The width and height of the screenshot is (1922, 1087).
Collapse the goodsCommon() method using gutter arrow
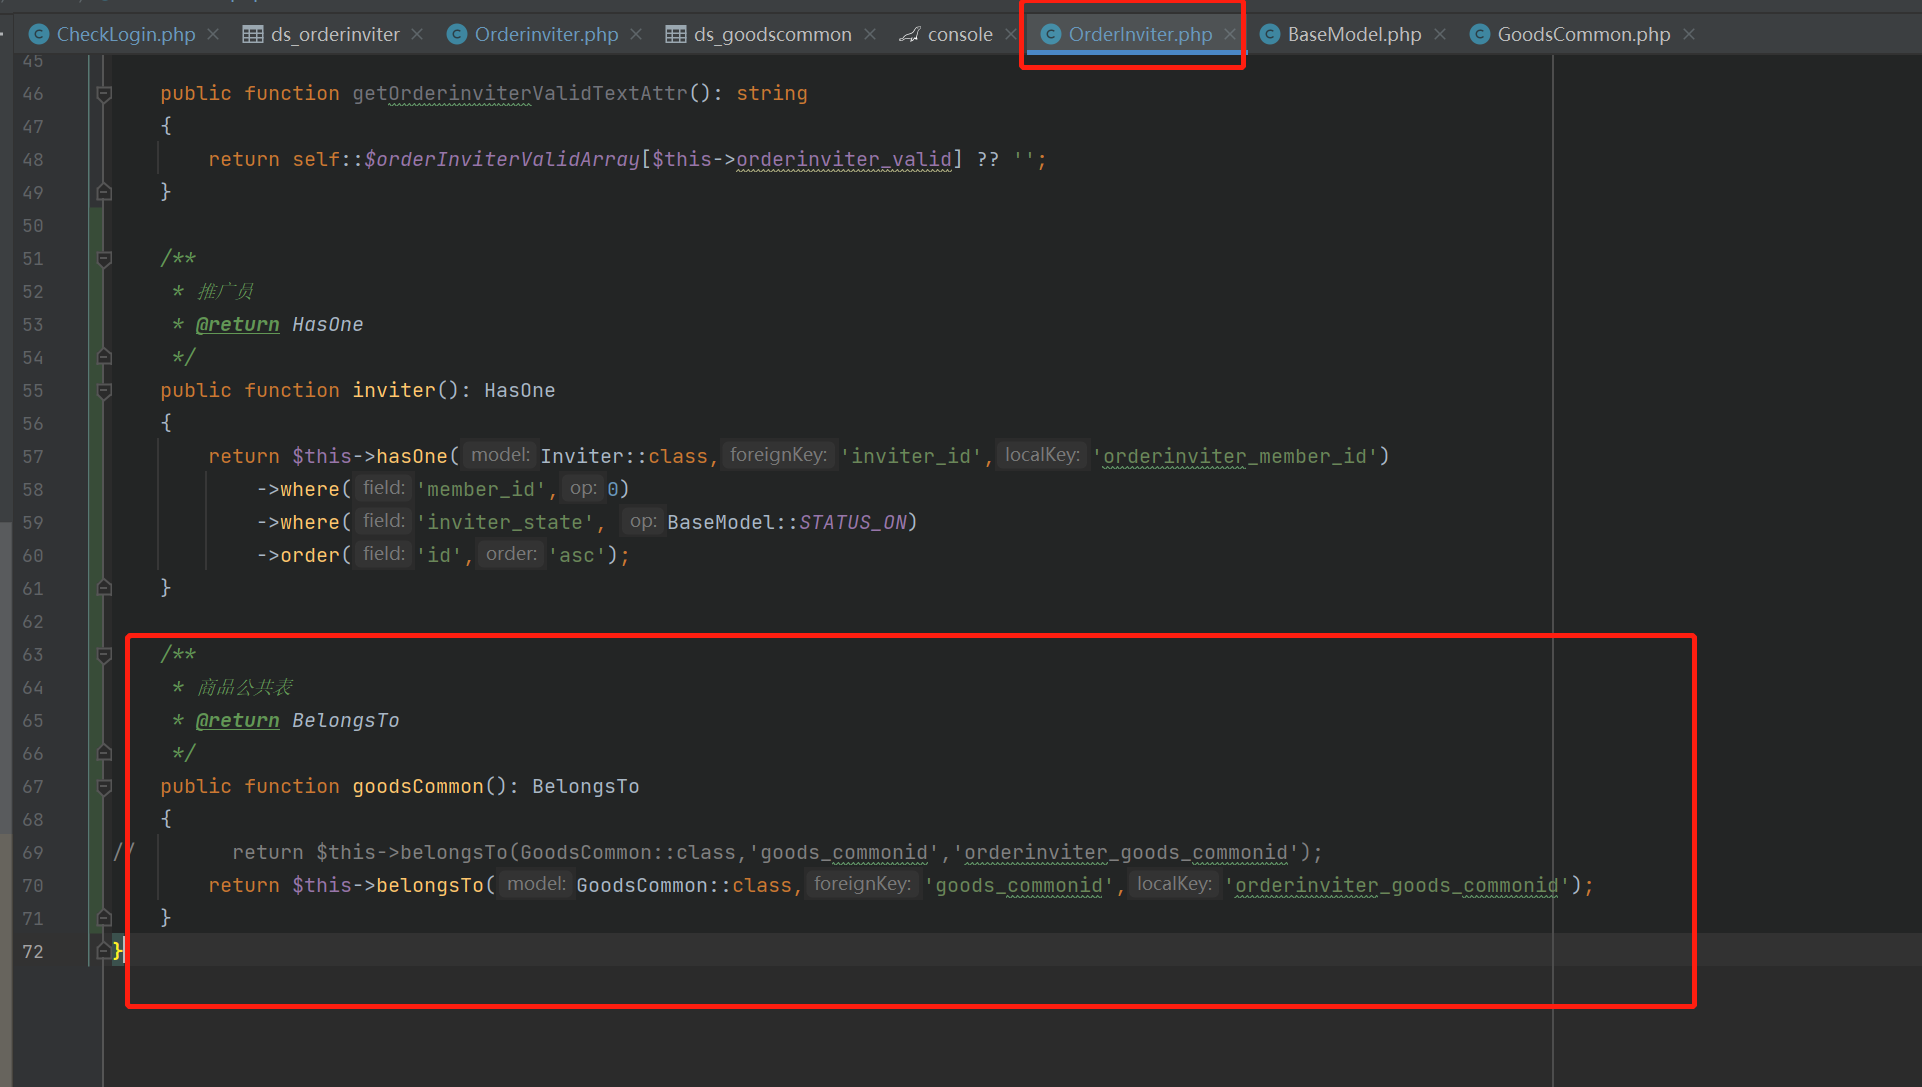click(x=103, y=786)
